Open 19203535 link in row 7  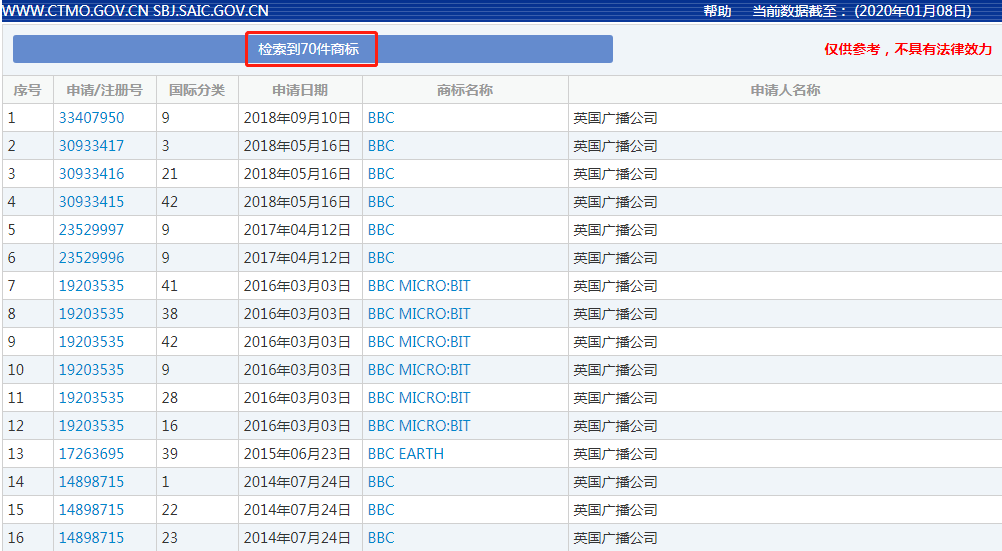coord(91,286)
